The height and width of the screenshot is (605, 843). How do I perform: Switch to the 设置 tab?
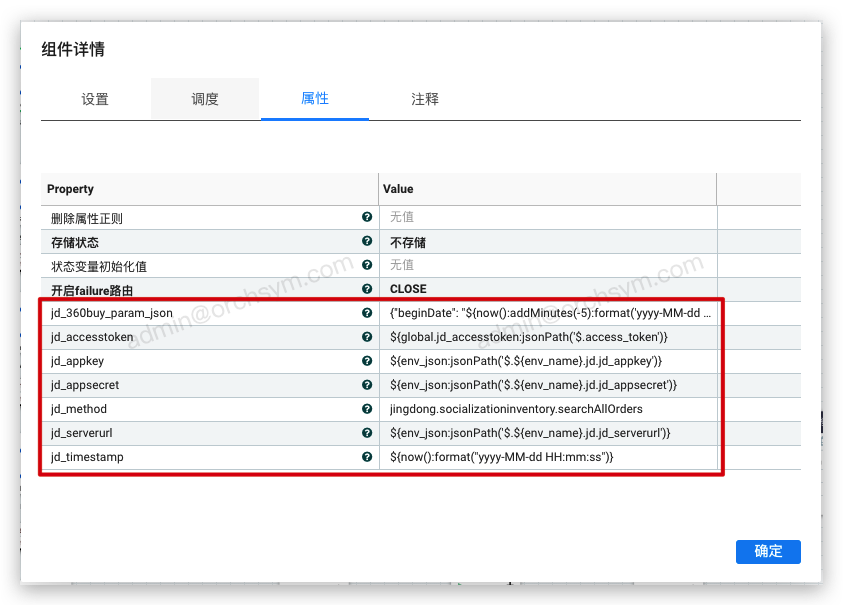(95, 99)
